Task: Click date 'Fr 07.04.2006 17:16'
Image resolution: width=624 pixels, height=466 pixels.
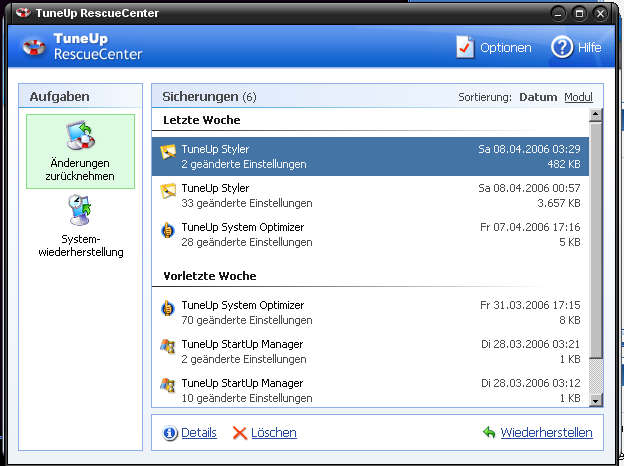Action: [530, 227]
